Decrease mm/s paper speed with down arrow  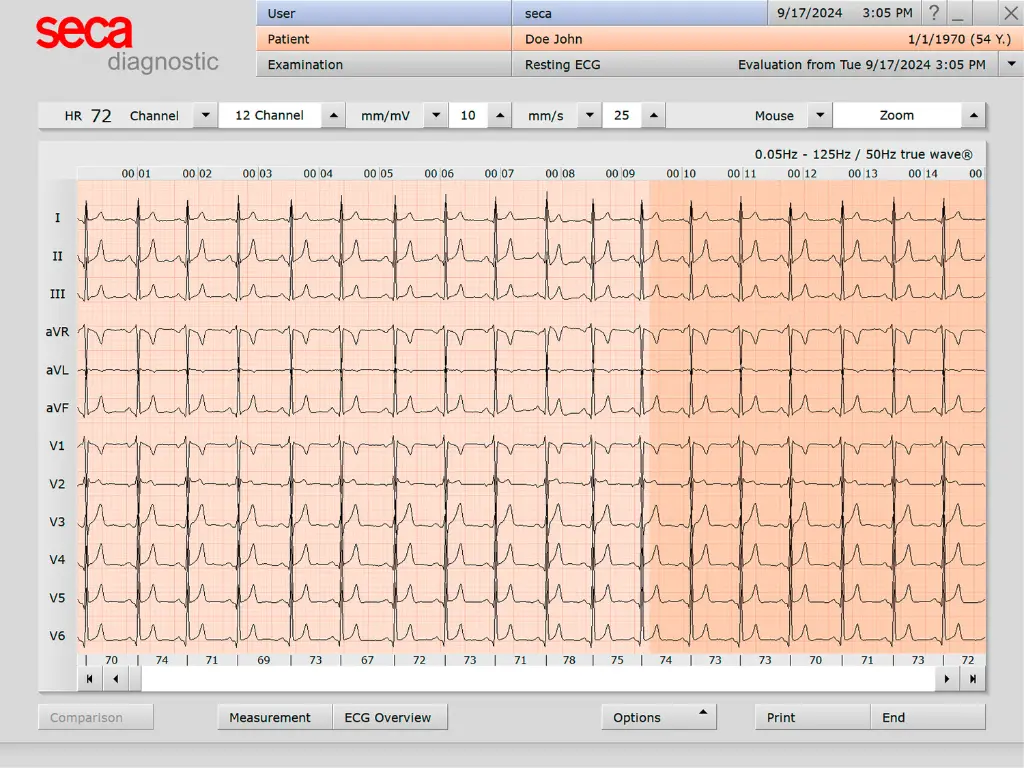tap(589, 115)
